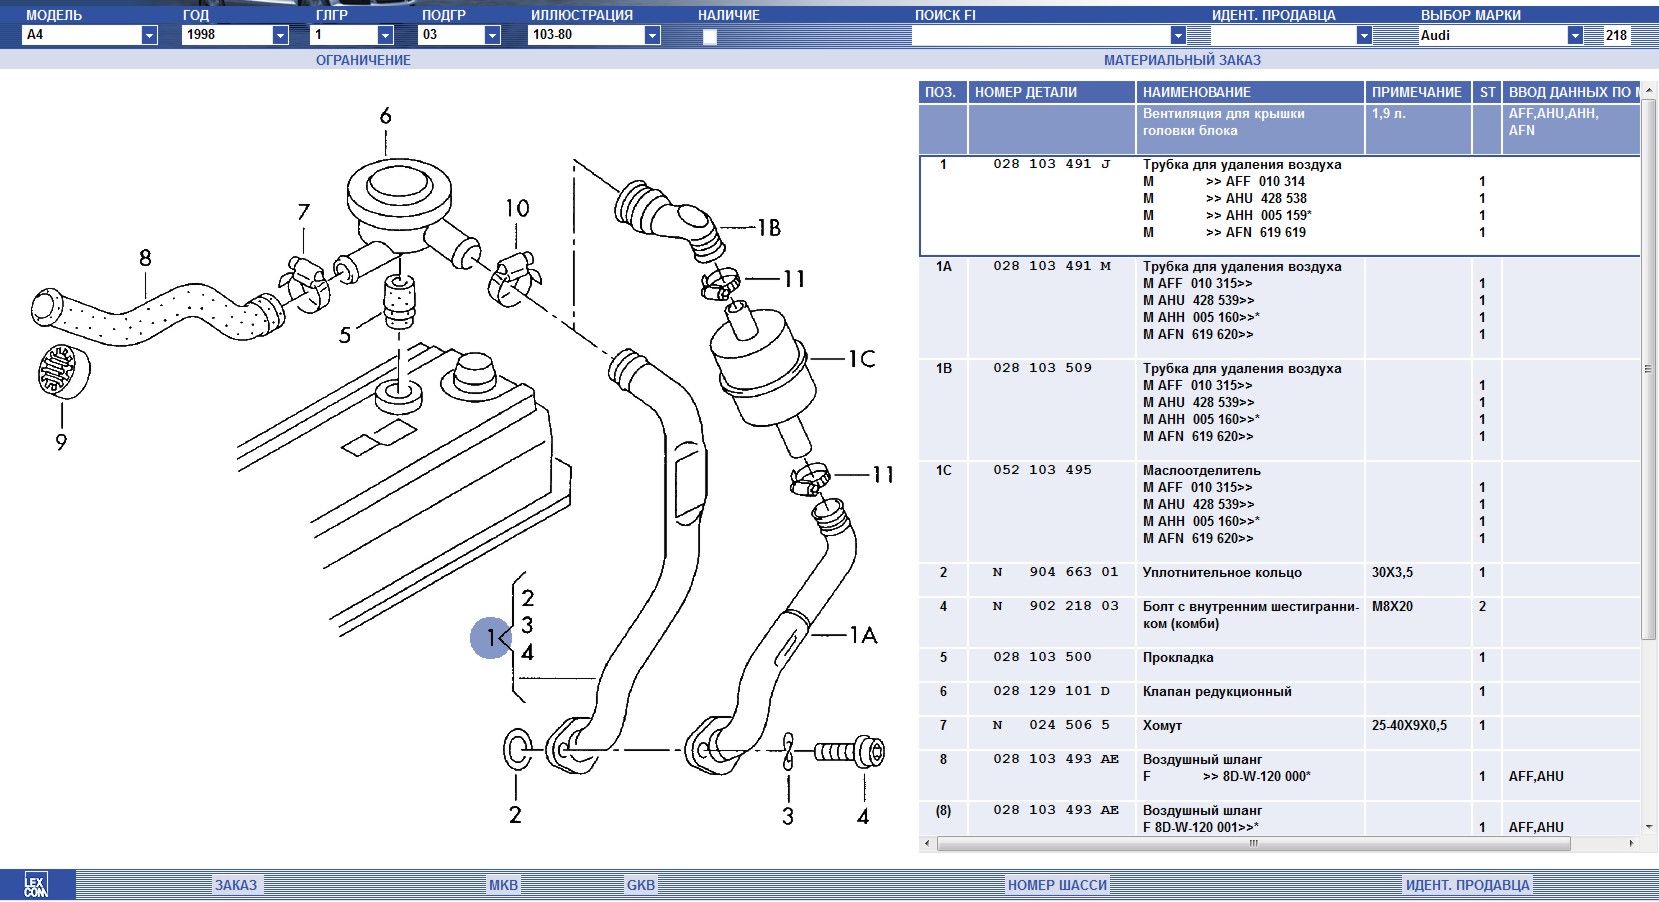
Task: Open the ПОИСК FI dropdown arrow
Action: (1178, 36)
